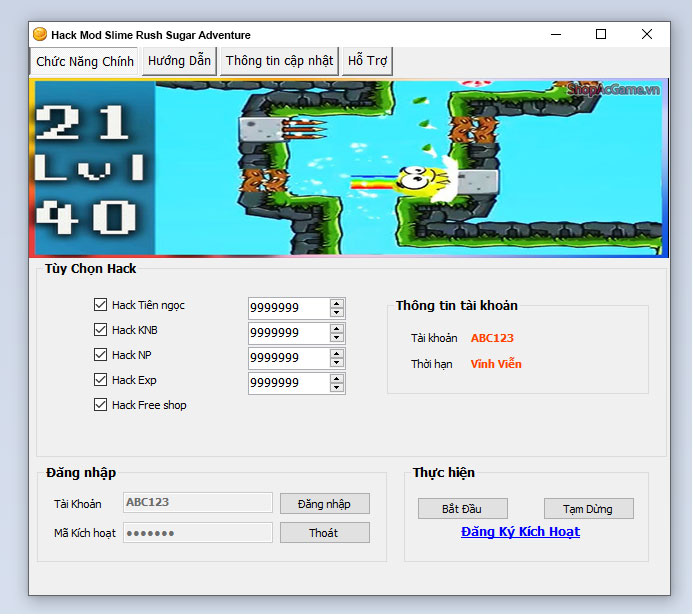
Task: Increase the Hack KNB value with up arrow
Action: (x=337, y=329)
